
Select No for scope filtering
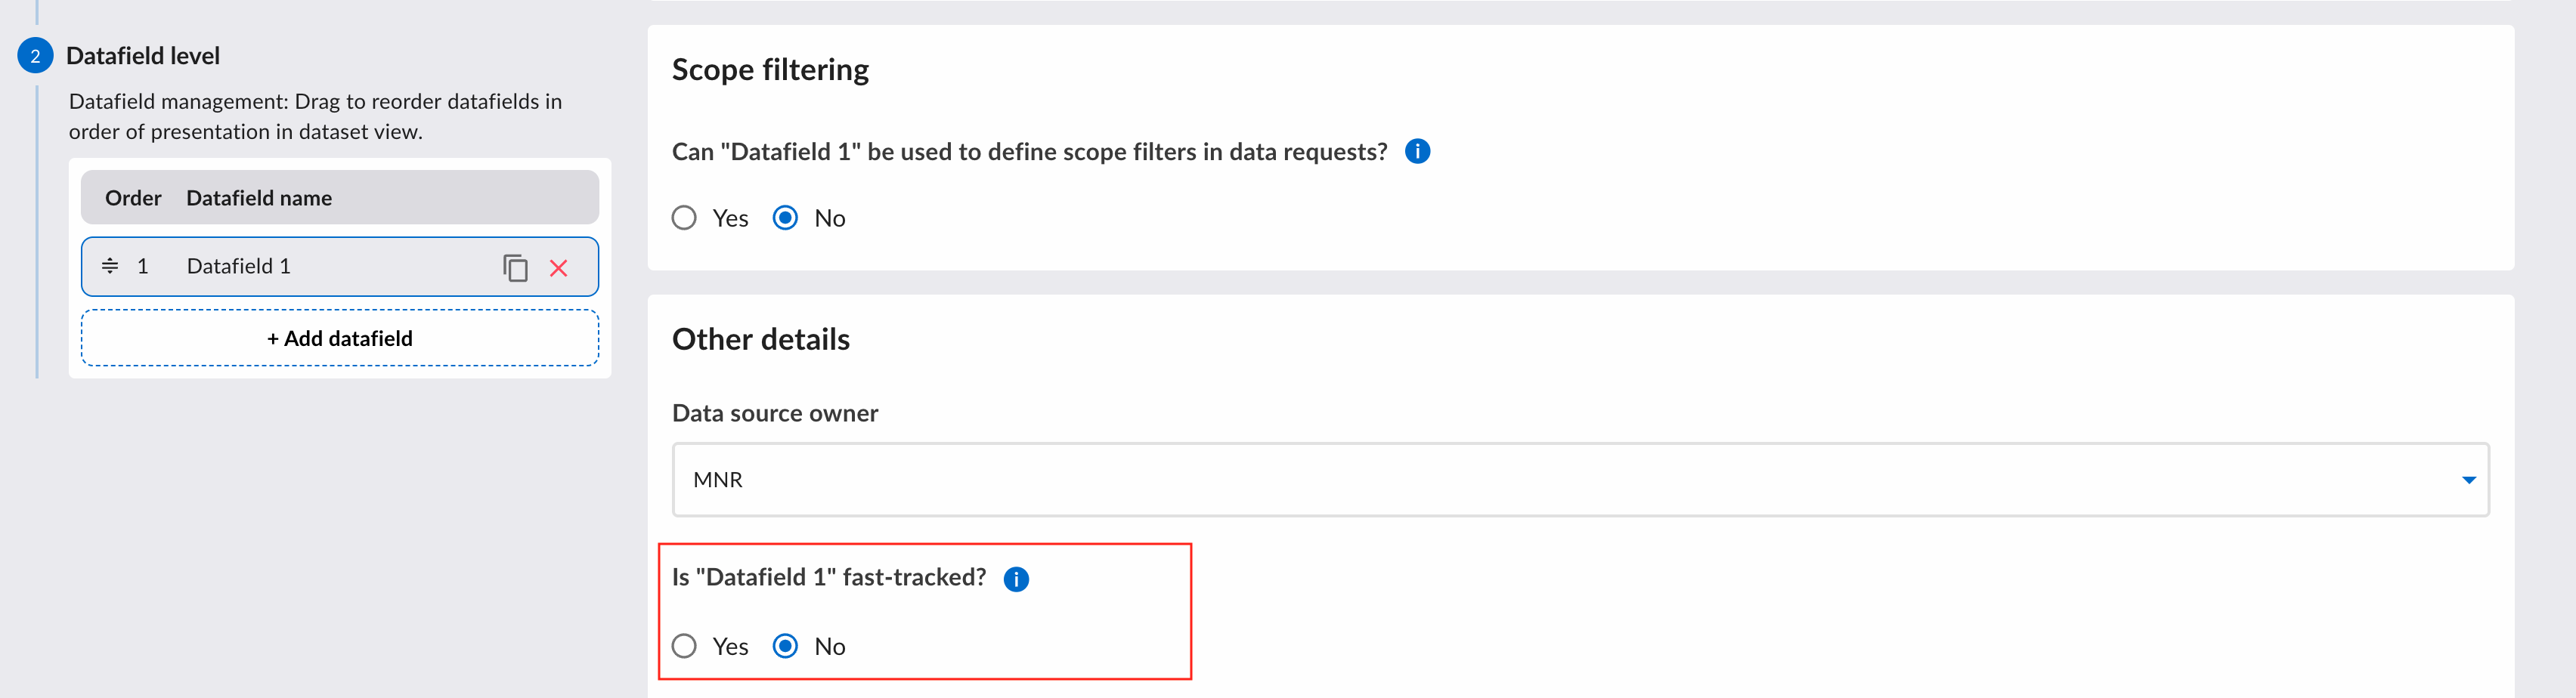(785, 218)
